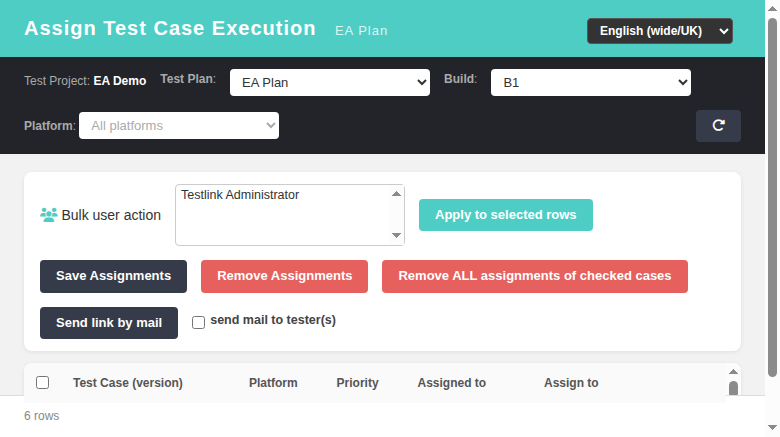The height and width of the screenshot is (437, 780).
Task: Click the user list scroll up arrow
Action: [396, 194]
